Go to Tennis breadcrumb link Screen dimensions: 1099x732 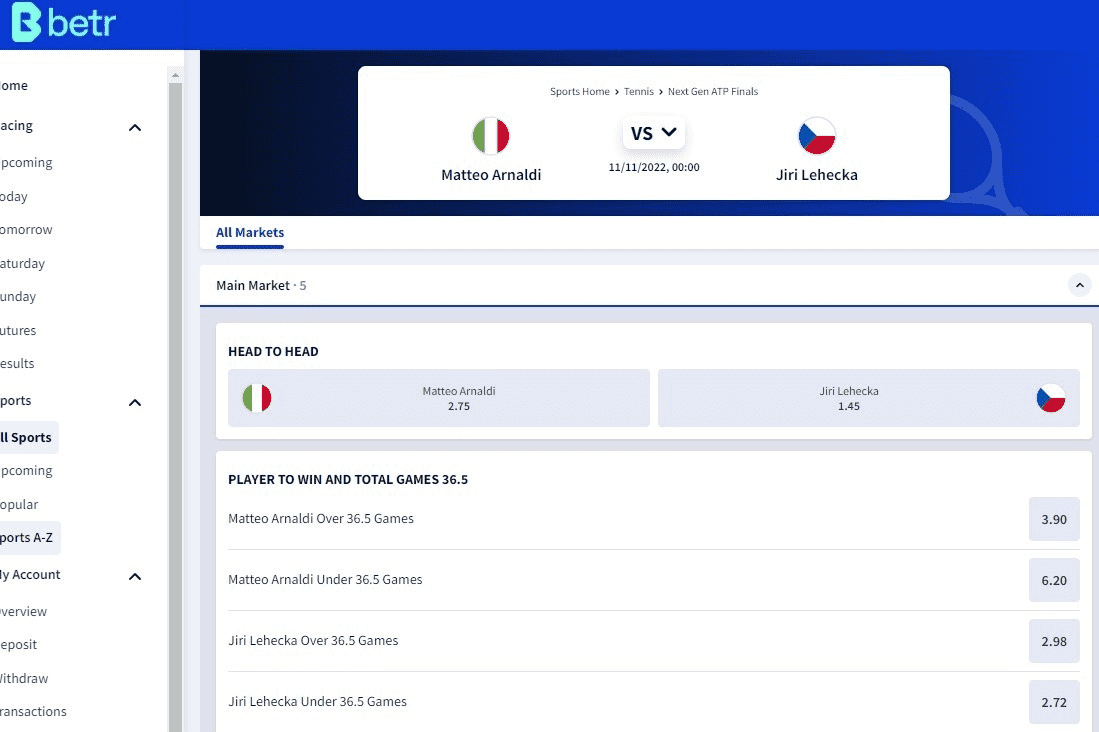(639, 92)
